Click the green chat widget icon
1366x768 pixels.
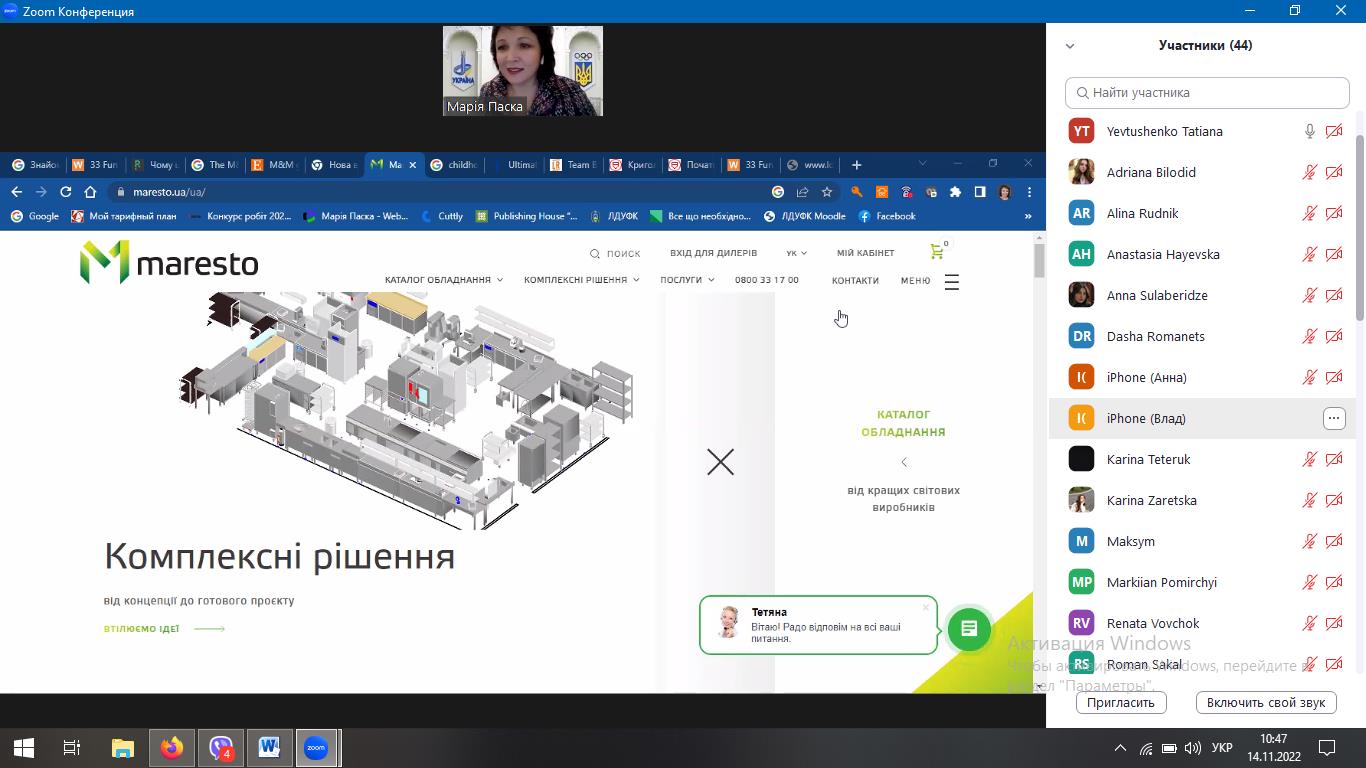coord(968,629)
